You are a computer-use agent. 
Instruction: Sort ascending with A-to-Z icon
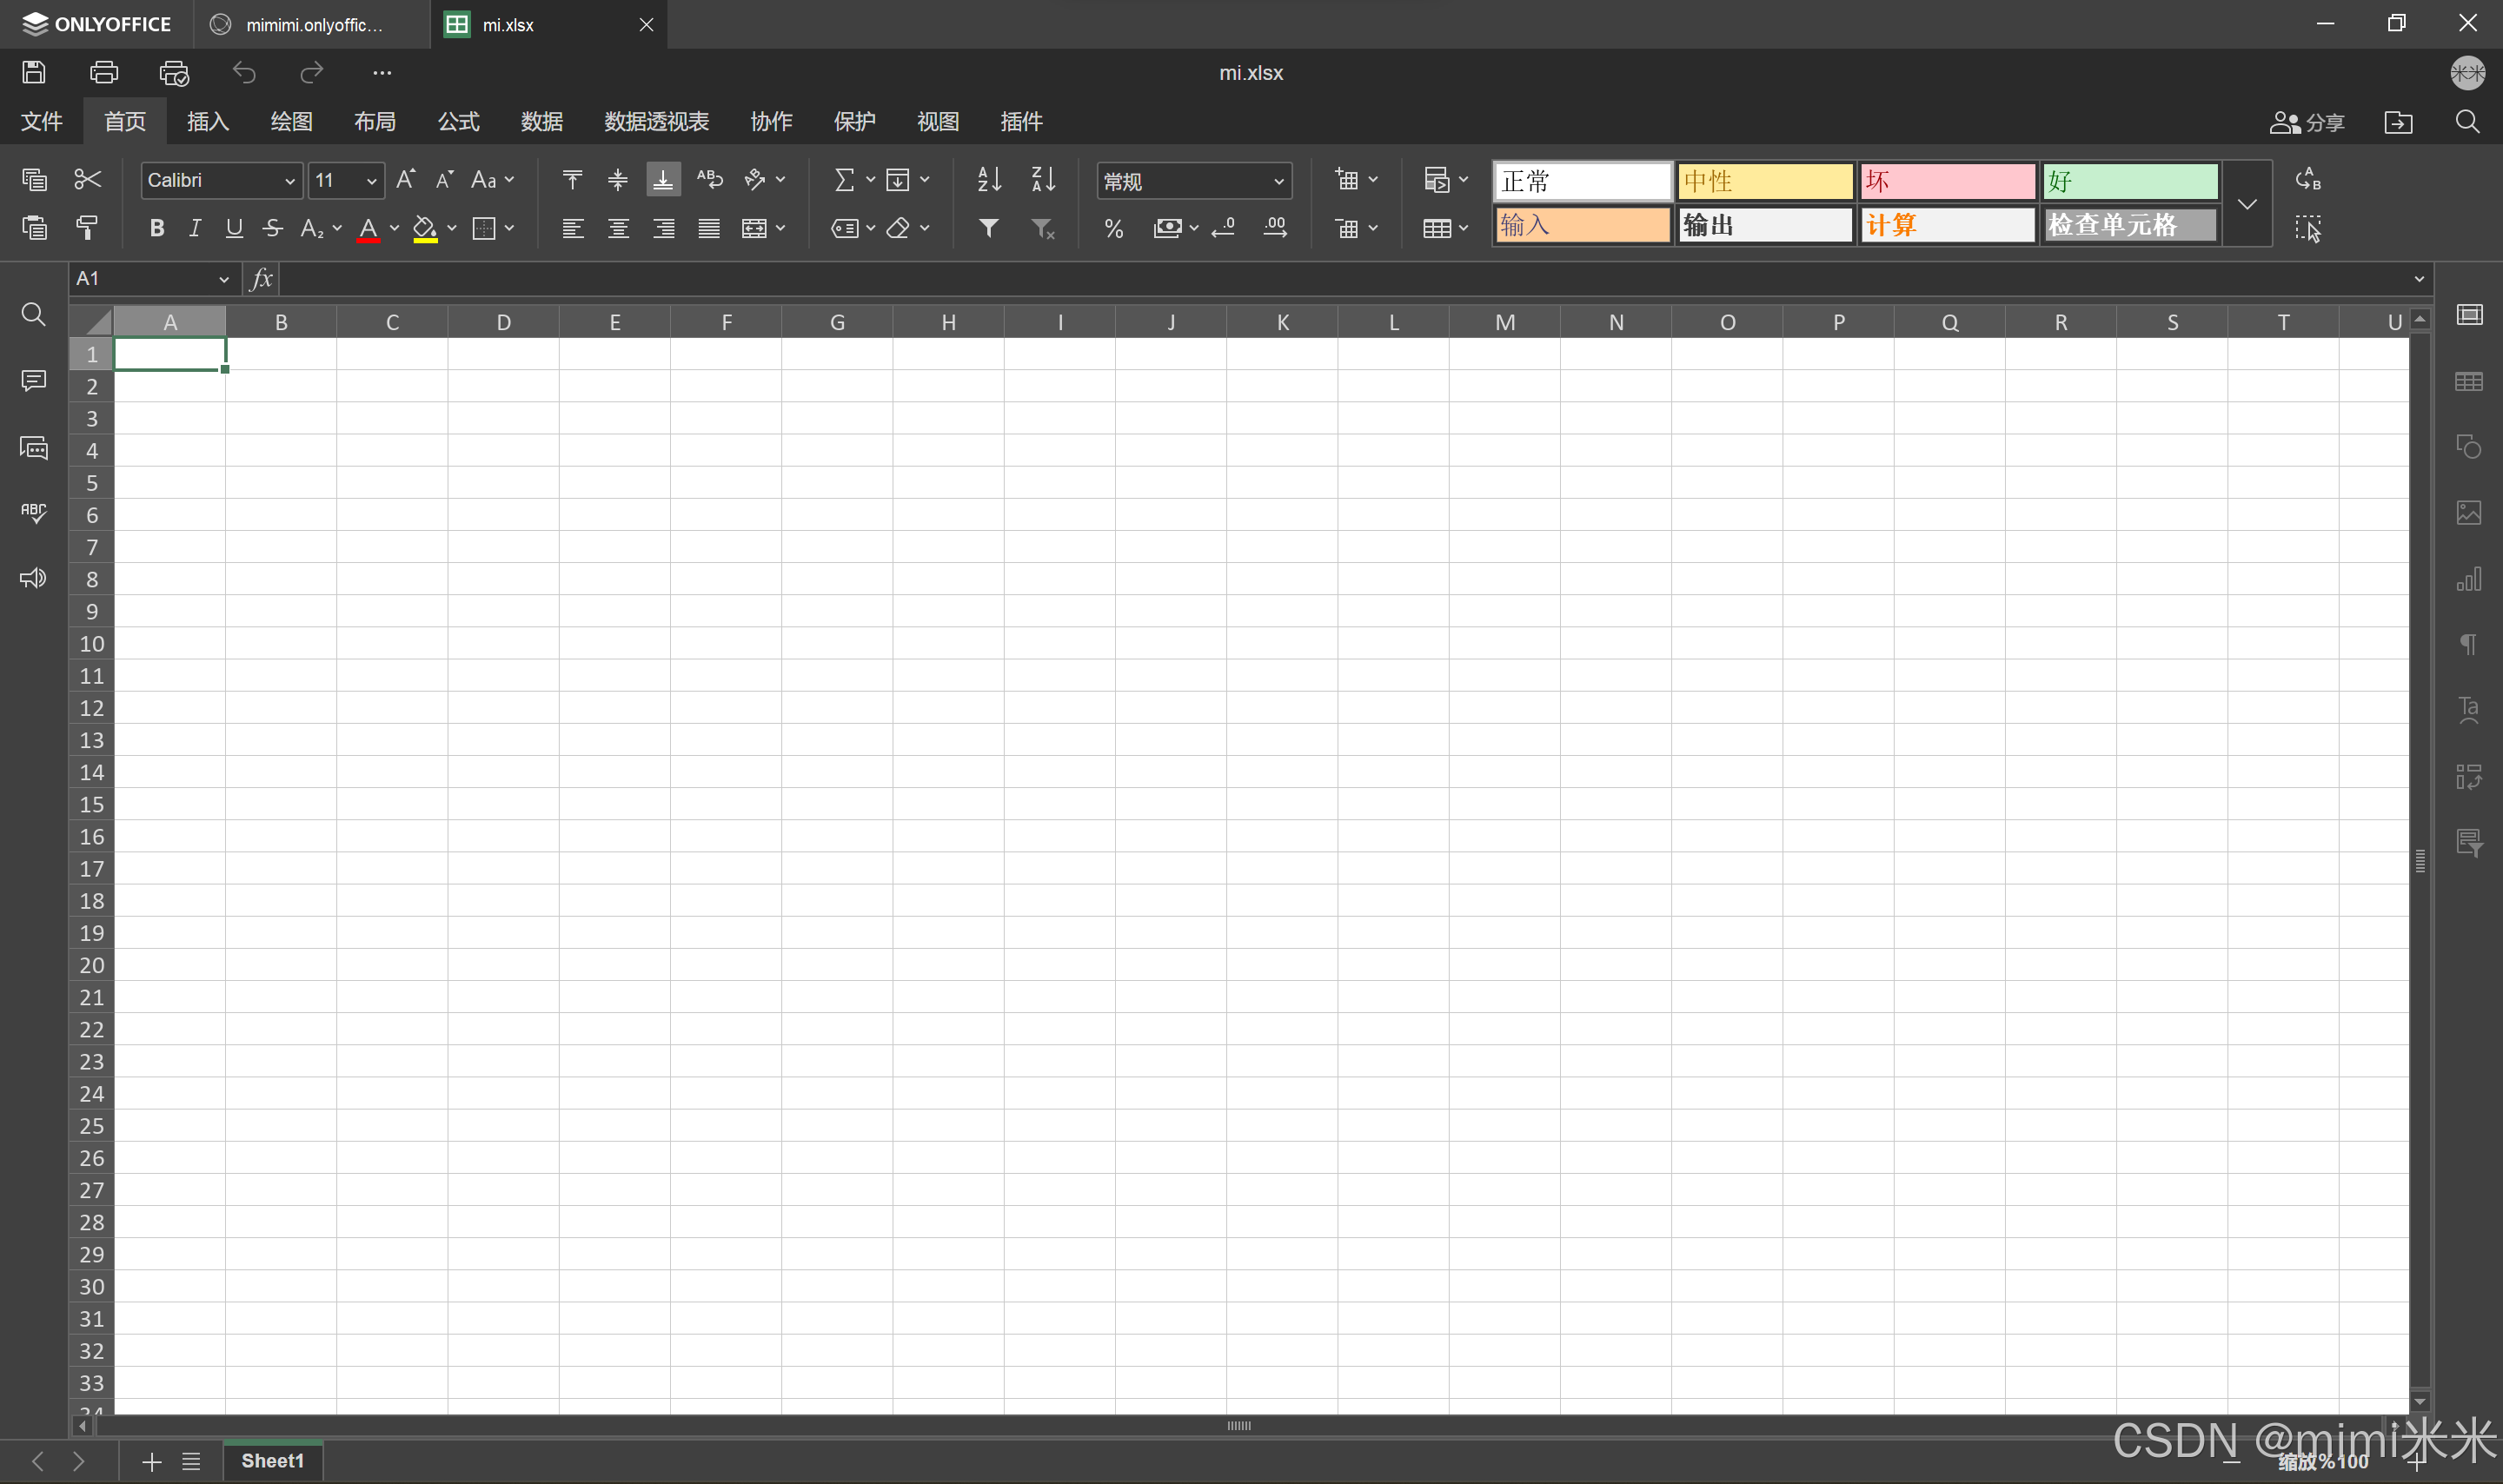point(989,179)
